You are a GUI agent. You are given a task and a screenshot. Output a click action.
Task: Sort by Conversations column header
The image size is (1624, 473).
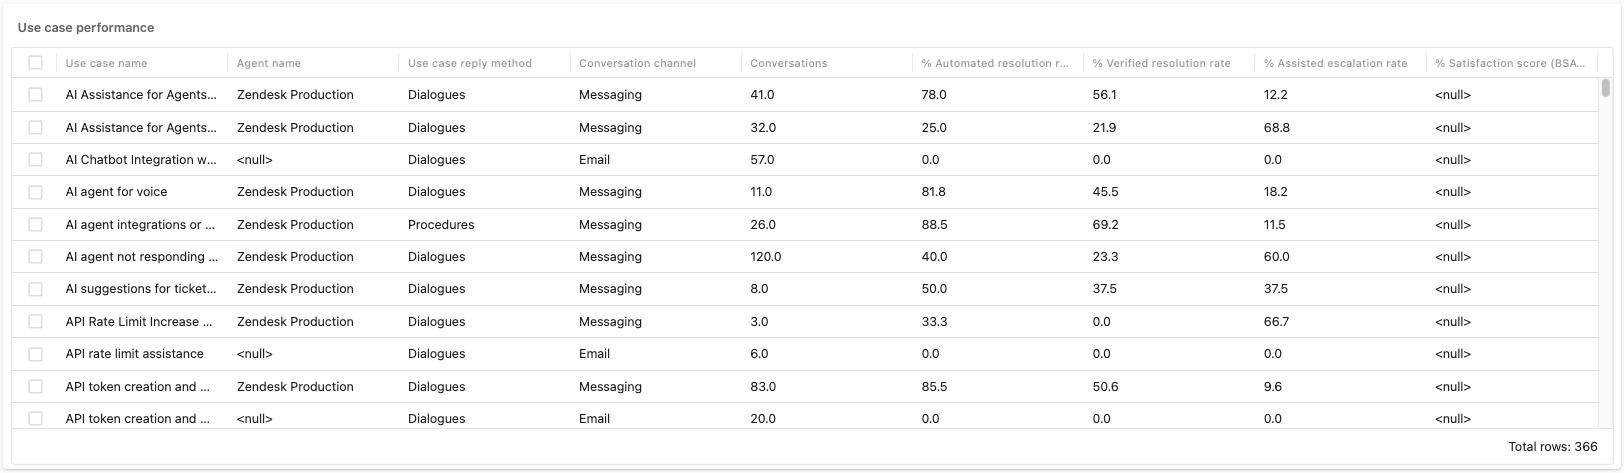(789, 63)
